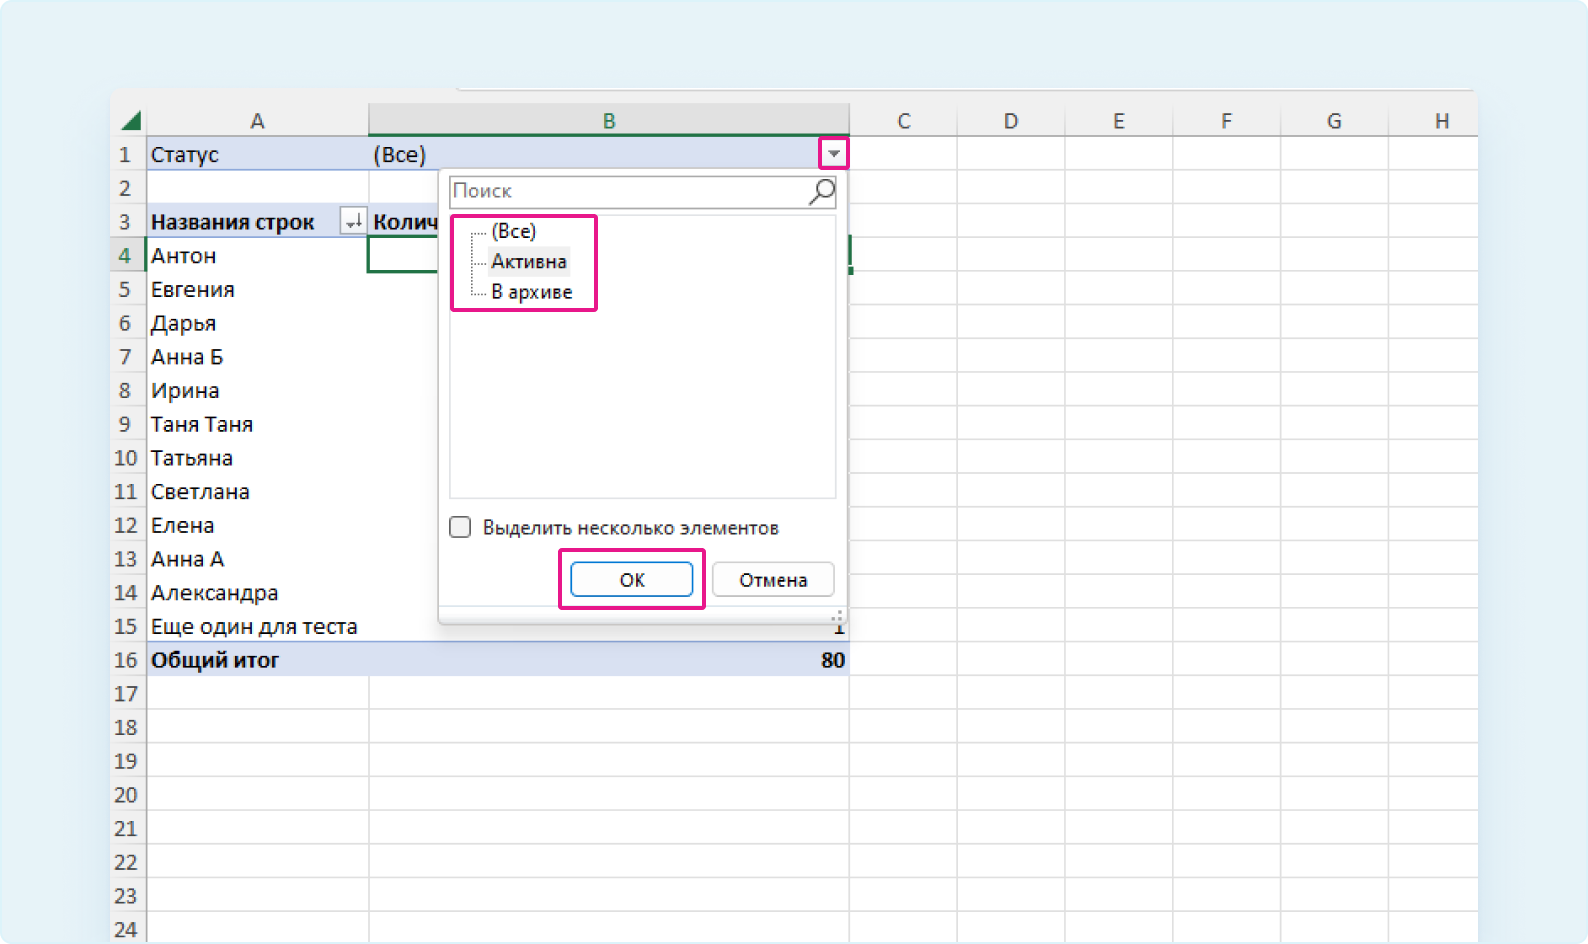Image resolution: width=1588 pixels, height=944 pixels.
Task: Pick 'В архиве' from the filter list
Action: tap(531, 292)
